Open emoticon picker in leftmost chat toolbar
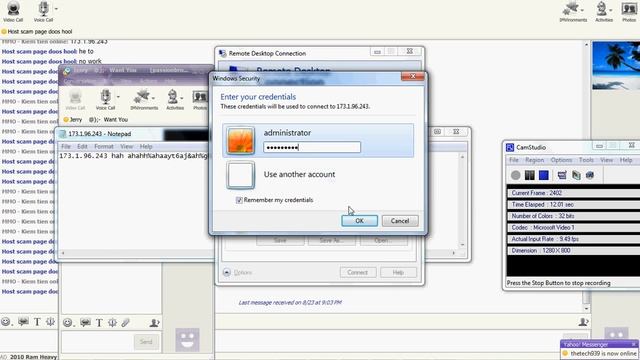Viewport: 640px width, 360px height. click(5, 322)
